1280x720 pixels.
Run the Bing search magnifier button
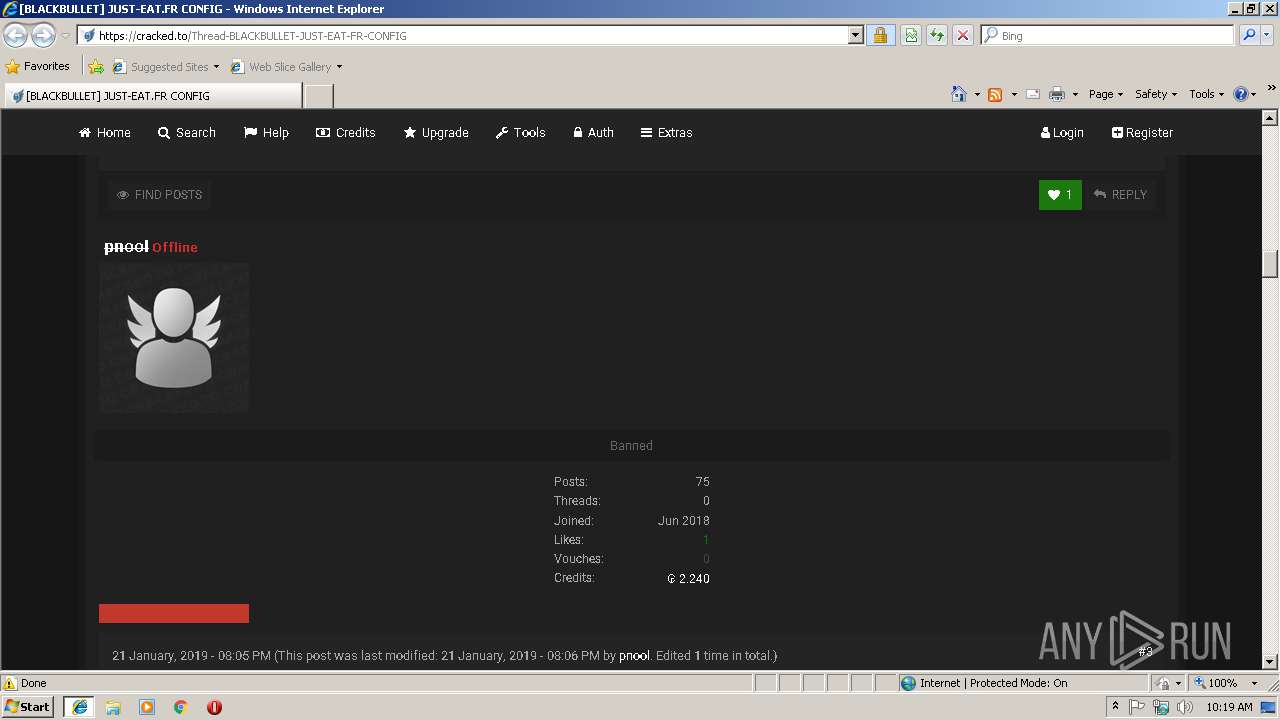click(x=1248, y=35)
